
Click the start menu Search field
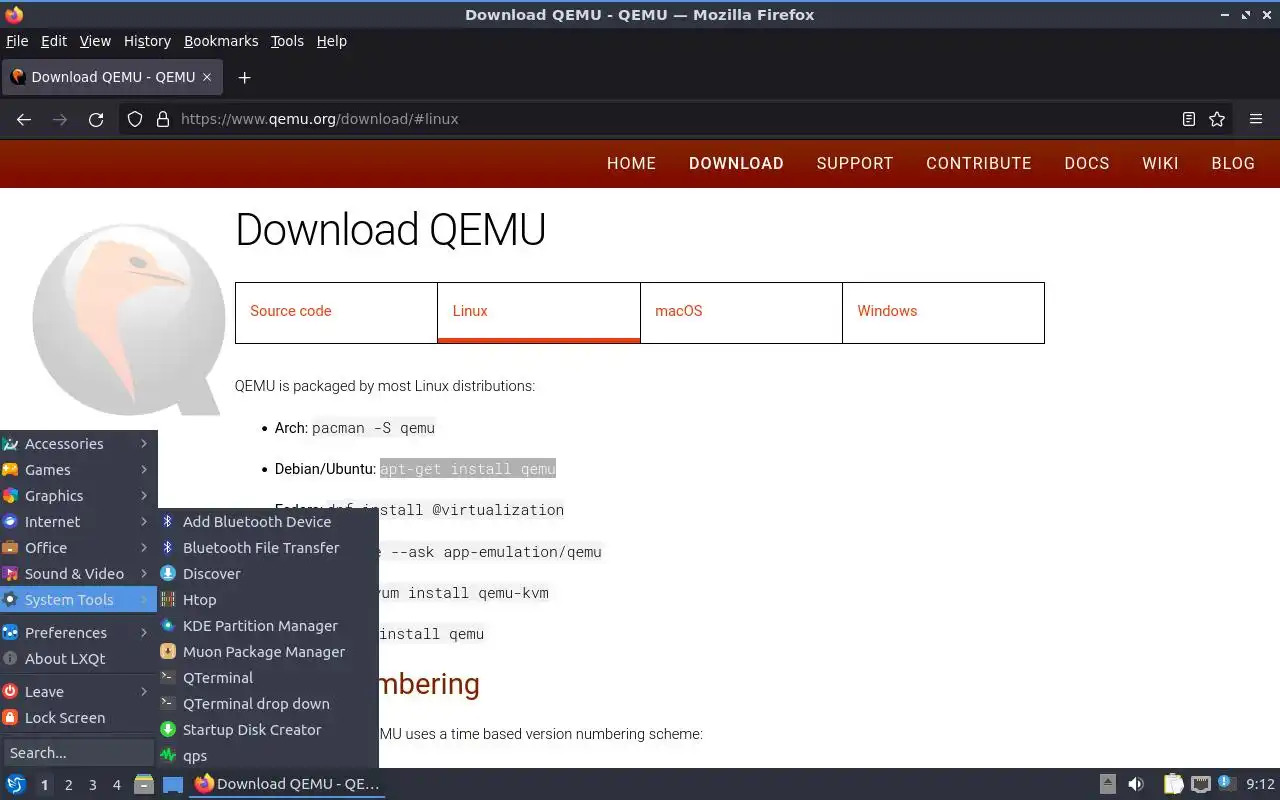pos(78,753)
